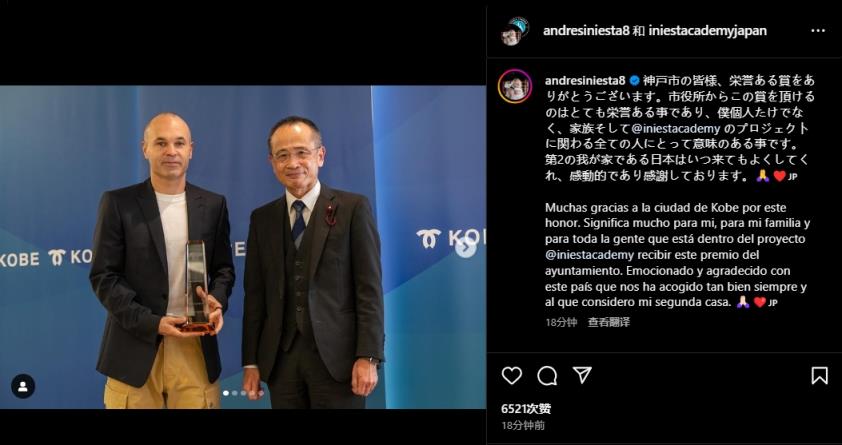842x445 pixels.
Task: Click 查看翻译 to translate caption
Action: [608, 322]
